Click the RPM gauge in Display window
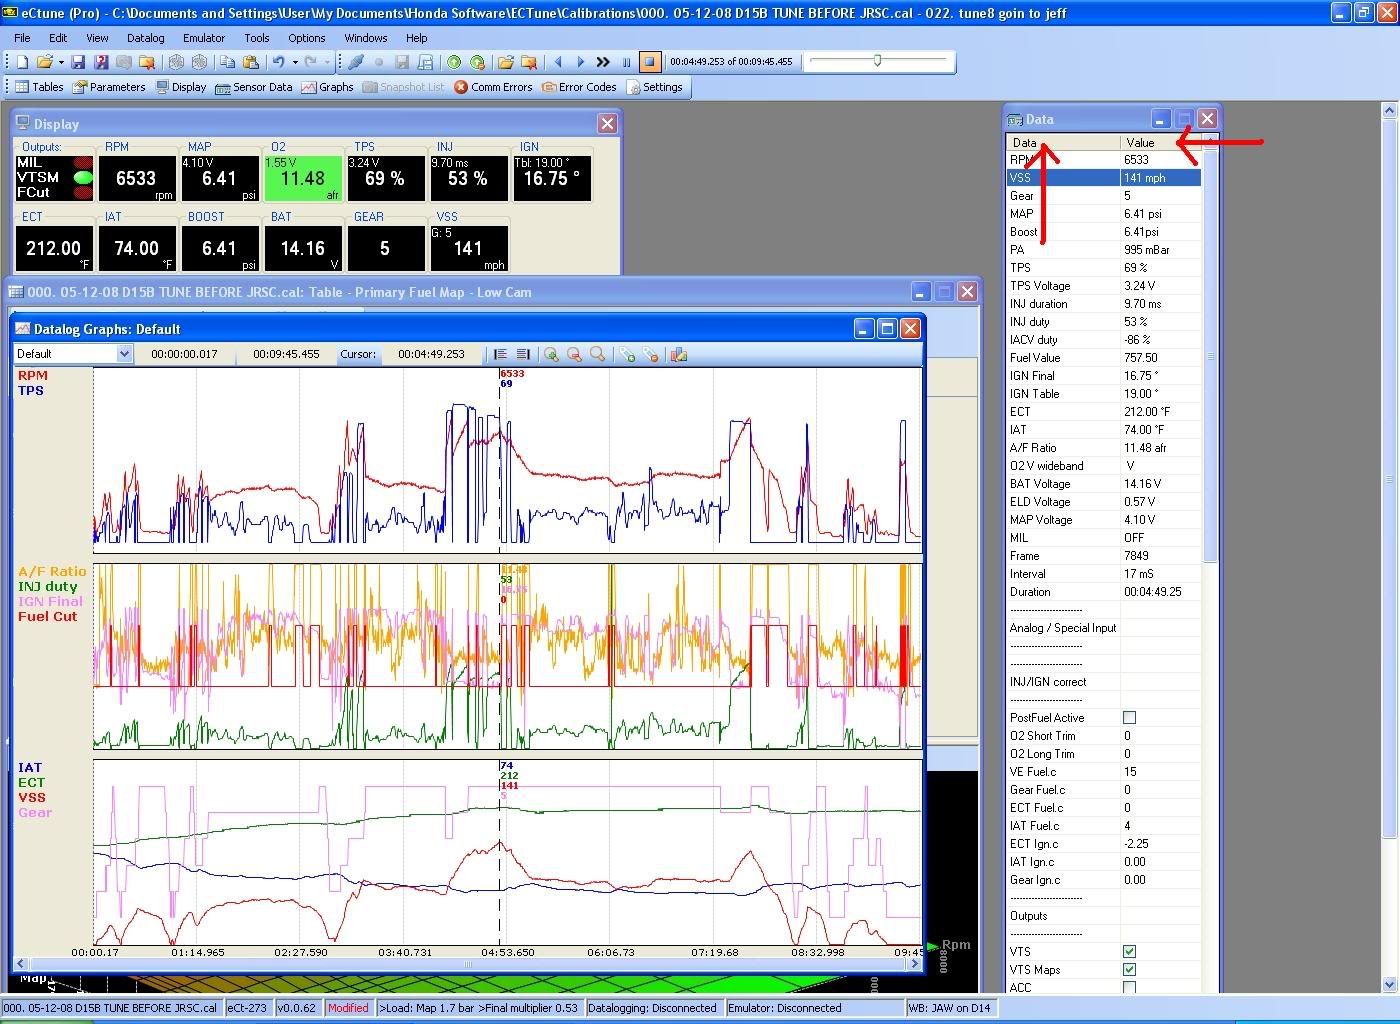This screenshot has width=1400, height=1024. pyautogui.click(x=136, y=178)
